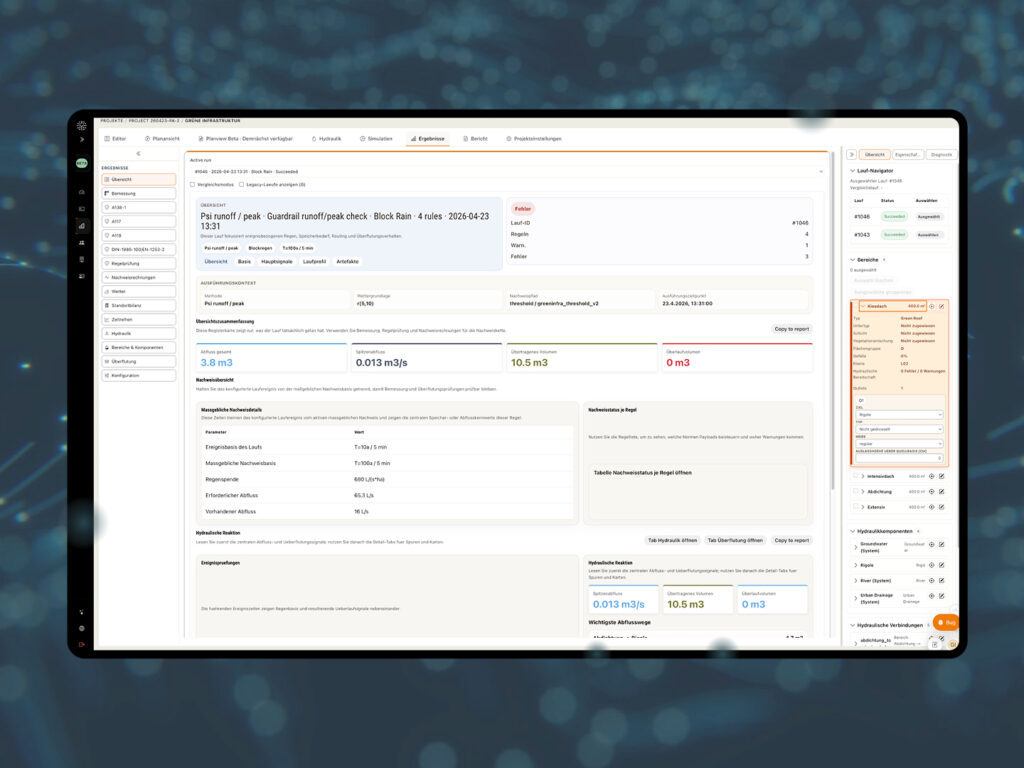Click the locate target icon for Intensivdach

[x=932, y=476]
